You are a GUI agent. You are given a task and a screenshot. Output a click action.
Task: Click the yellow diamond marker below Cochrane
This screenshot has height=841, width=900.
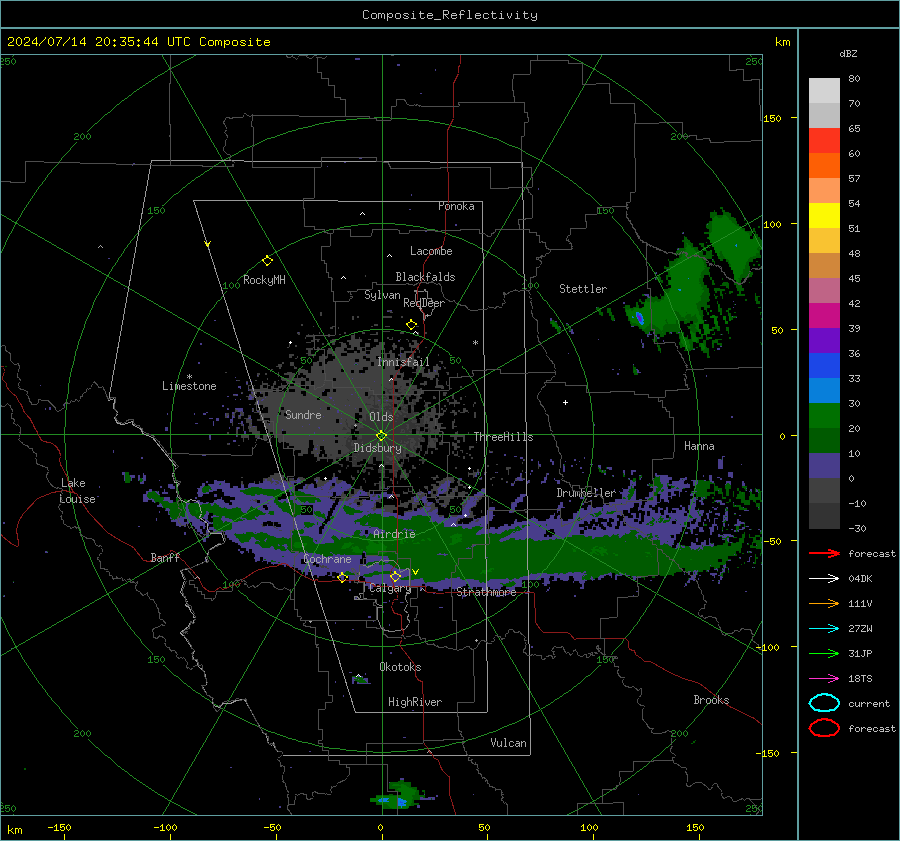[x=343, y=577]
